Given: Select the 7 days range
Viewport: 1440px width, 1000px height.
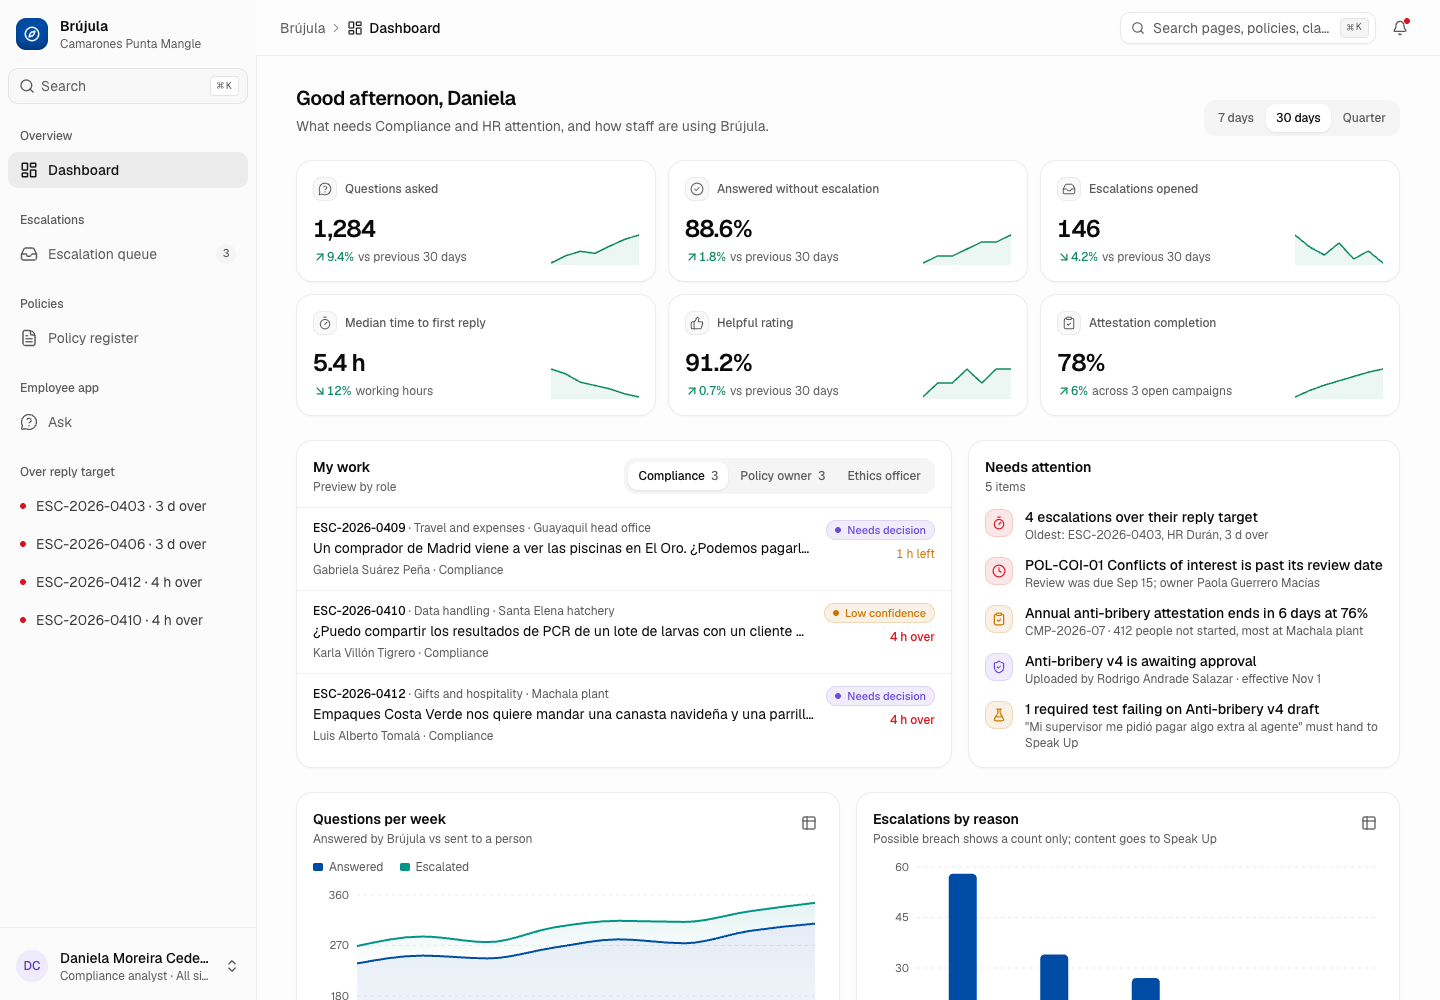Looking at the screenshot, I should (1236, 118).
